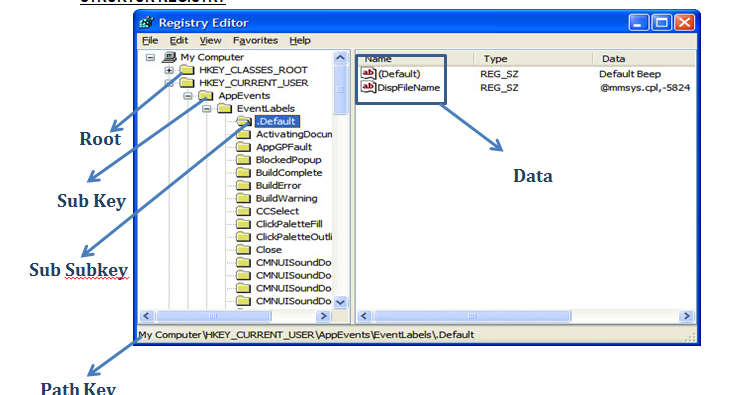The height and width of the screenshot is (395, 753).
Task: Maximize the Registry Editor window
Action: point(661,23)
